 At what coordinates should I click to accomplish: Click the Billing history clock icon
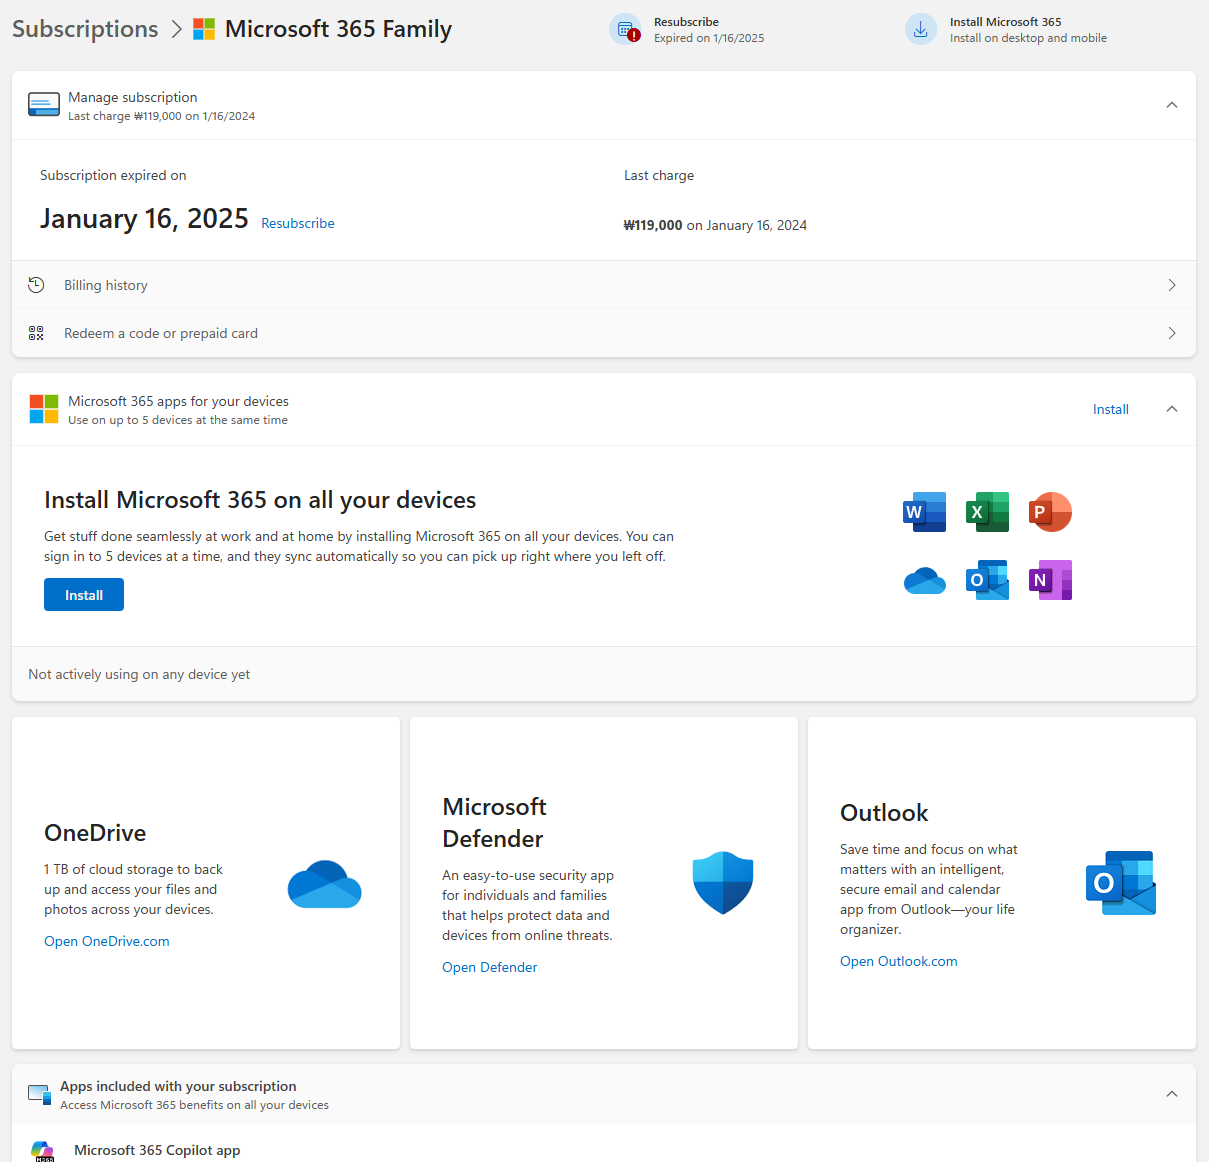pyautogui.click(x=36, y=285)
